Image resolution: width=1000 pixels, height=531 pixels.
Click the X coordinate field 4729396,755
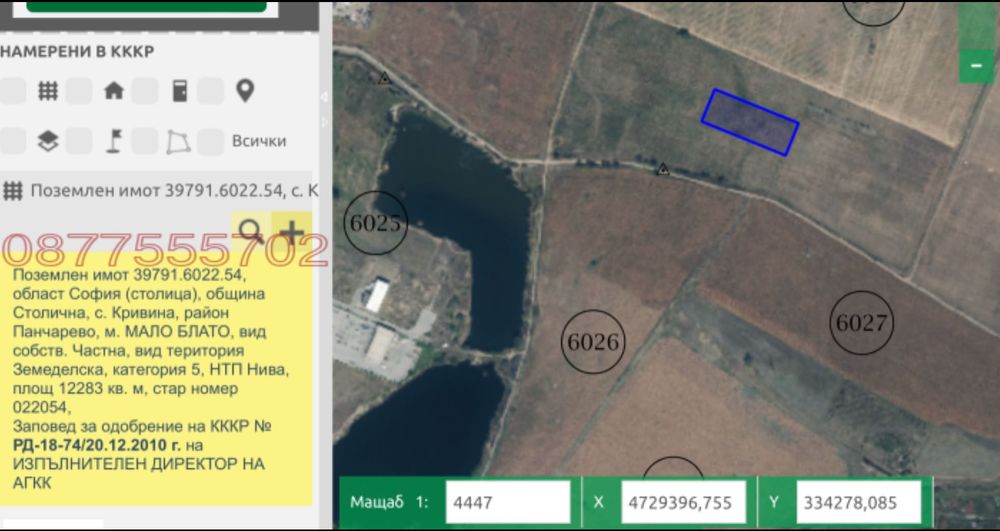(683, 502)
